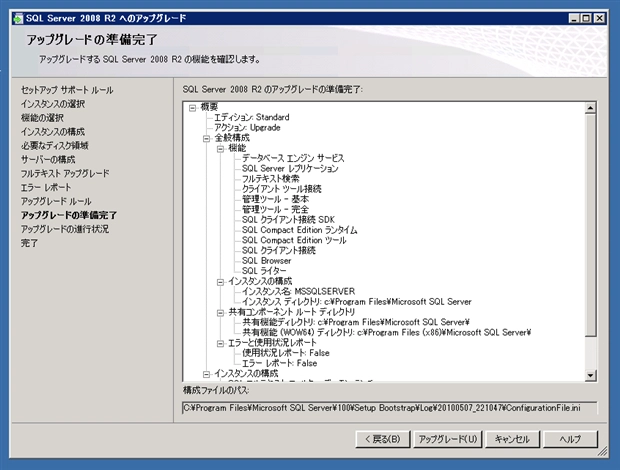Click the キャンセル button
This screenshot has height=470, width=620.
(512, 439)
